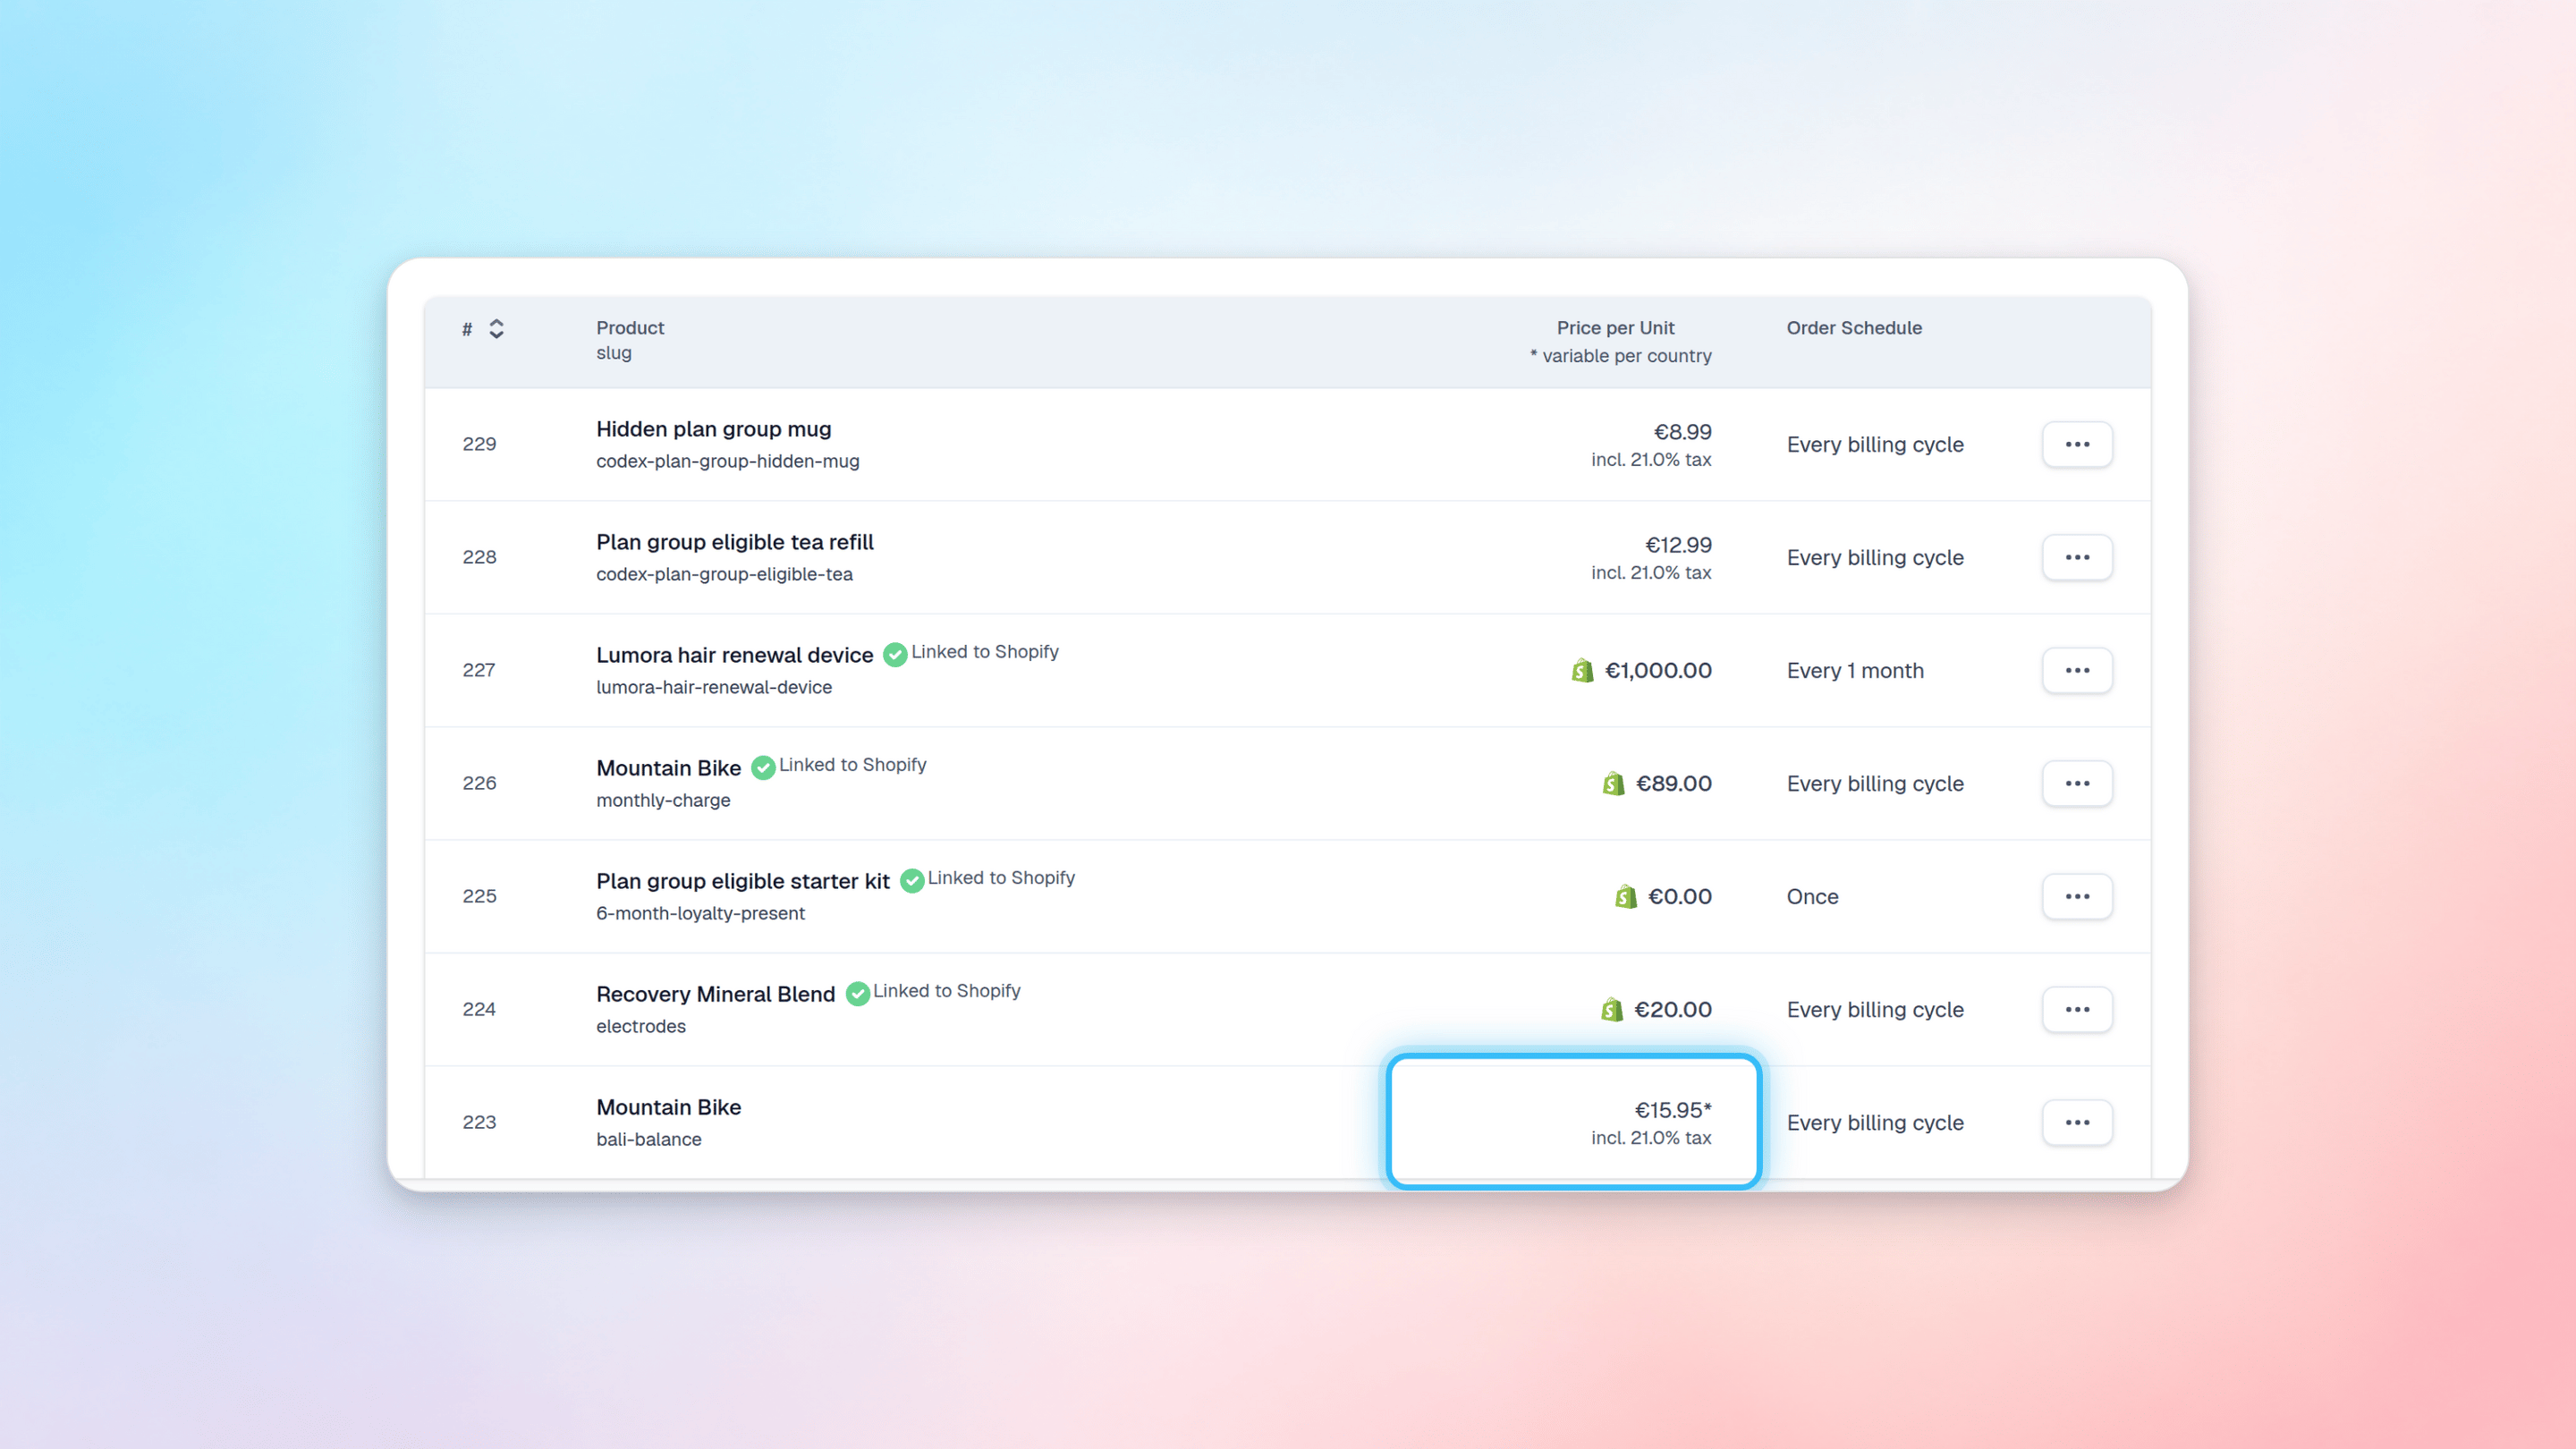Select product name Recovery Mineral Blend

click(x=716, y=994)
